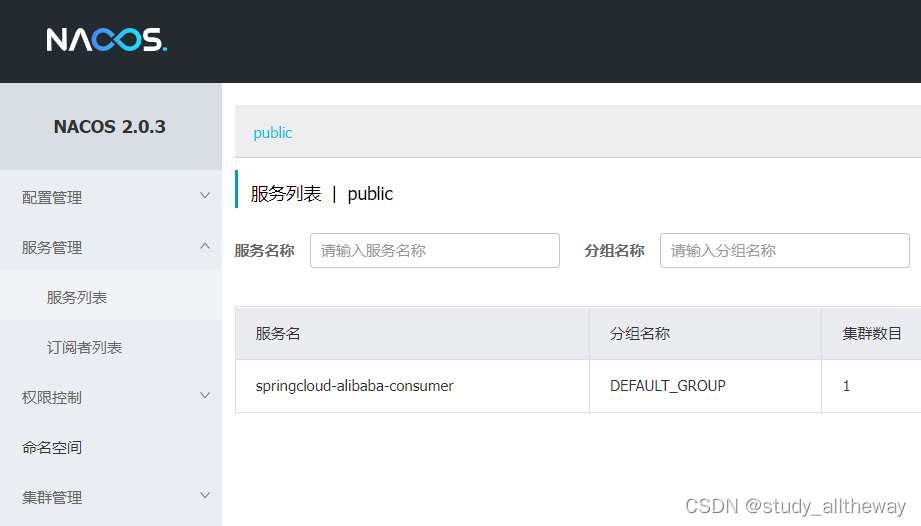
Task: Select 服务列表 in the sidebar
Action: 111,297
